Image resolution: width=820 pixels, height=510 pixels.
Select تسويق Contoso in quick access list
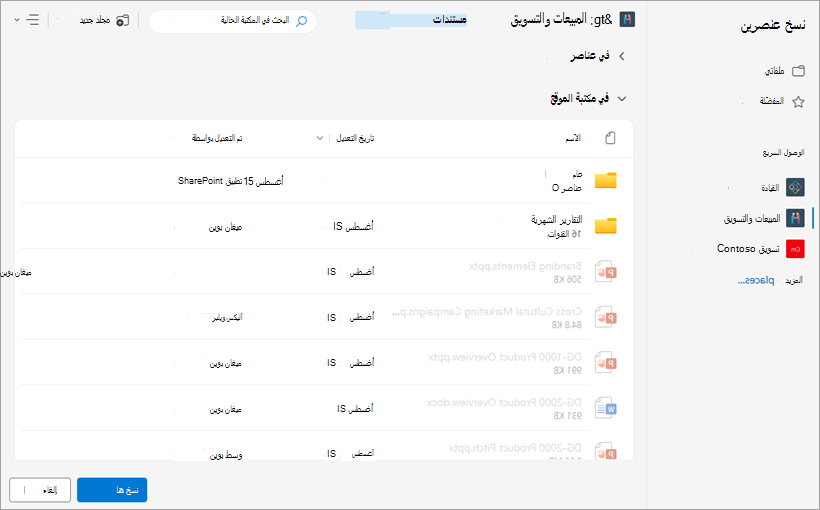748,249
